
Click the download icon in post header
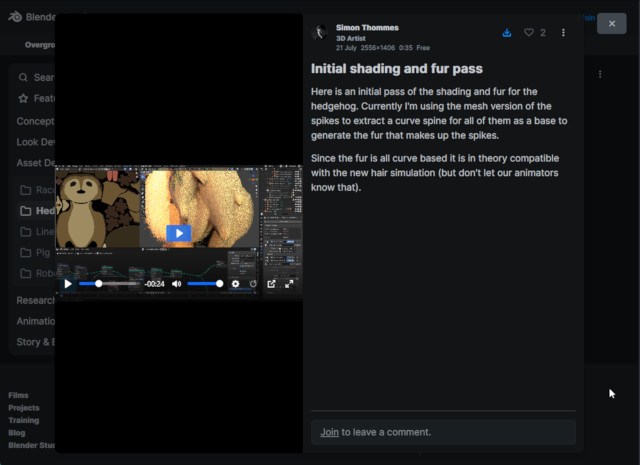tap(507, 33)
